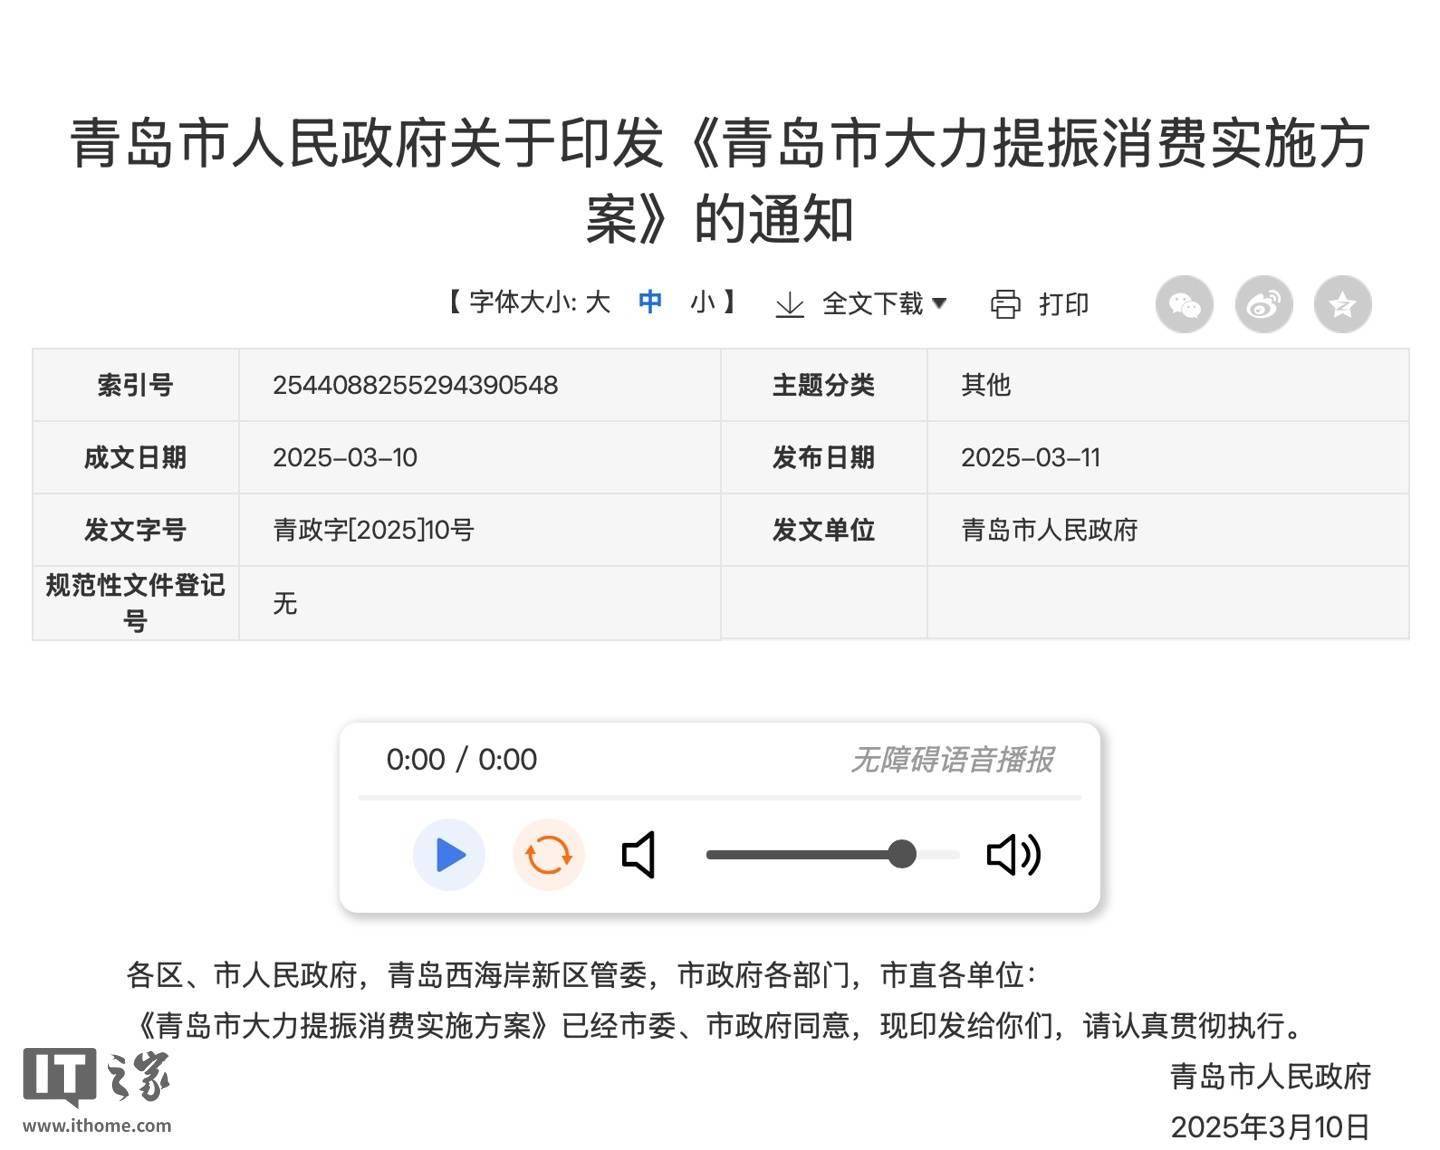The width and height of the screenshot is (1440, 1150).
Task: Set font size to 中
Action: (x=650, y=302)
